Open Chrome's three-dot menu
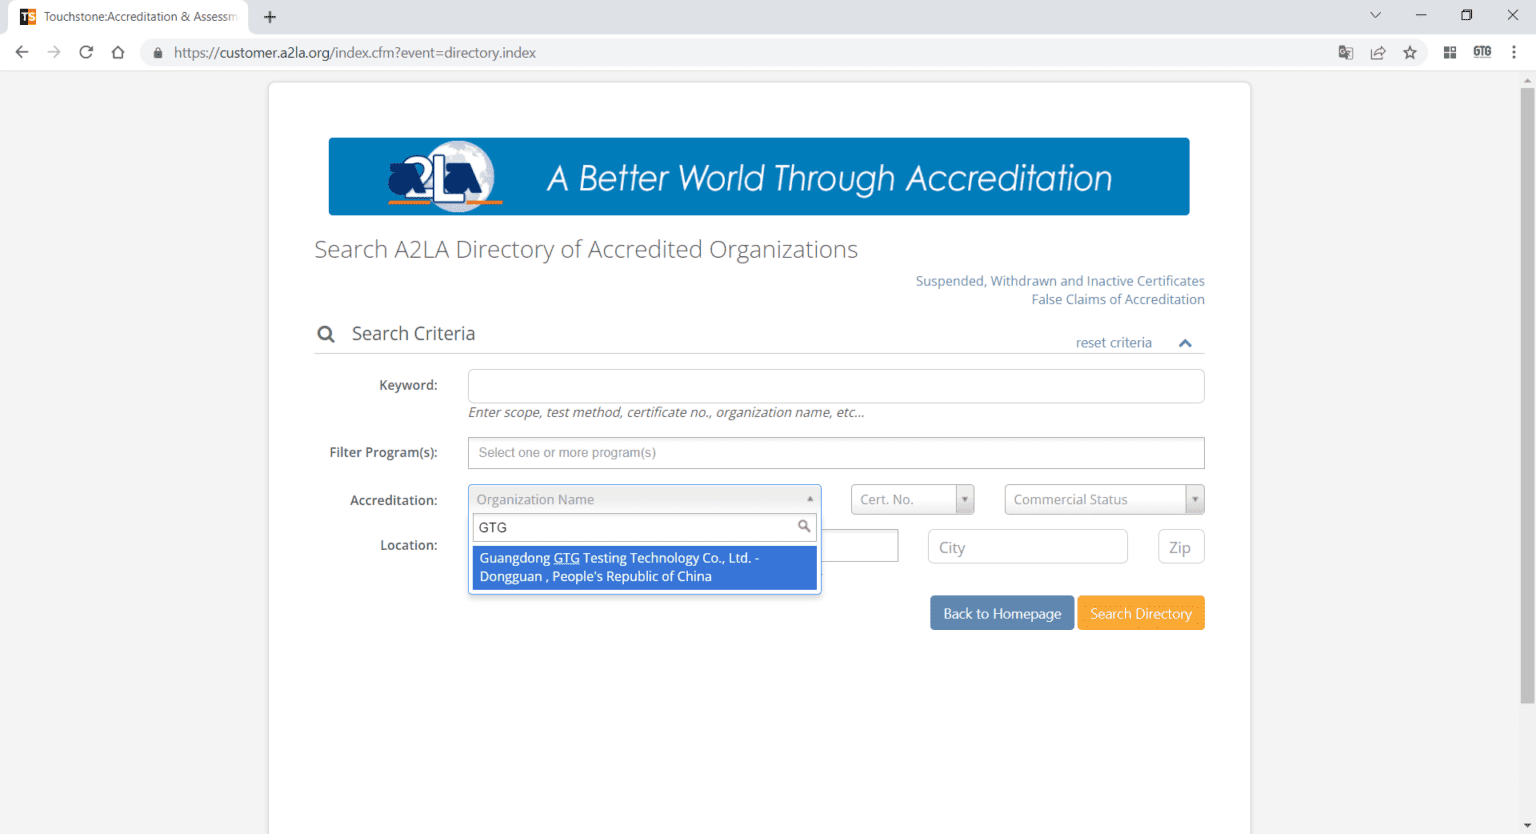 pos(1514,52)
